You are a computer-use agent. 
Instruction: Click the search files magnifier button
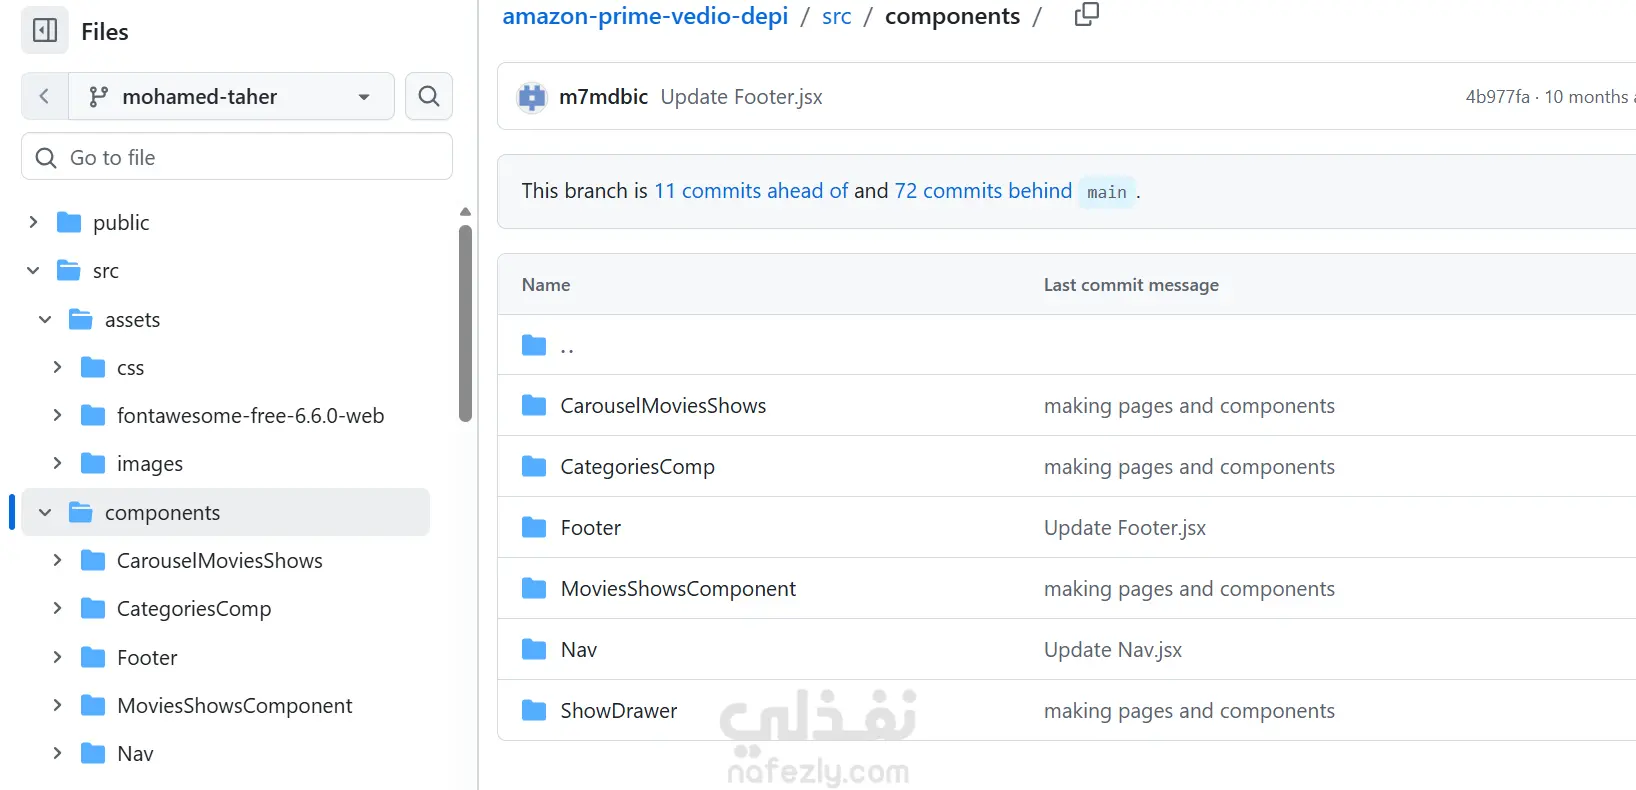(429, 96)
